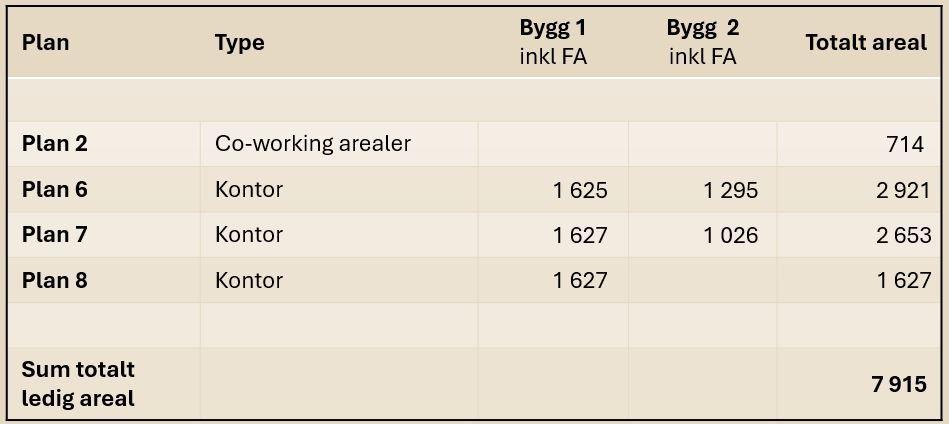Click the 1 295 Bygg 2 cell
The height and width of the screenshot is (424, 949).
(731, 191)
